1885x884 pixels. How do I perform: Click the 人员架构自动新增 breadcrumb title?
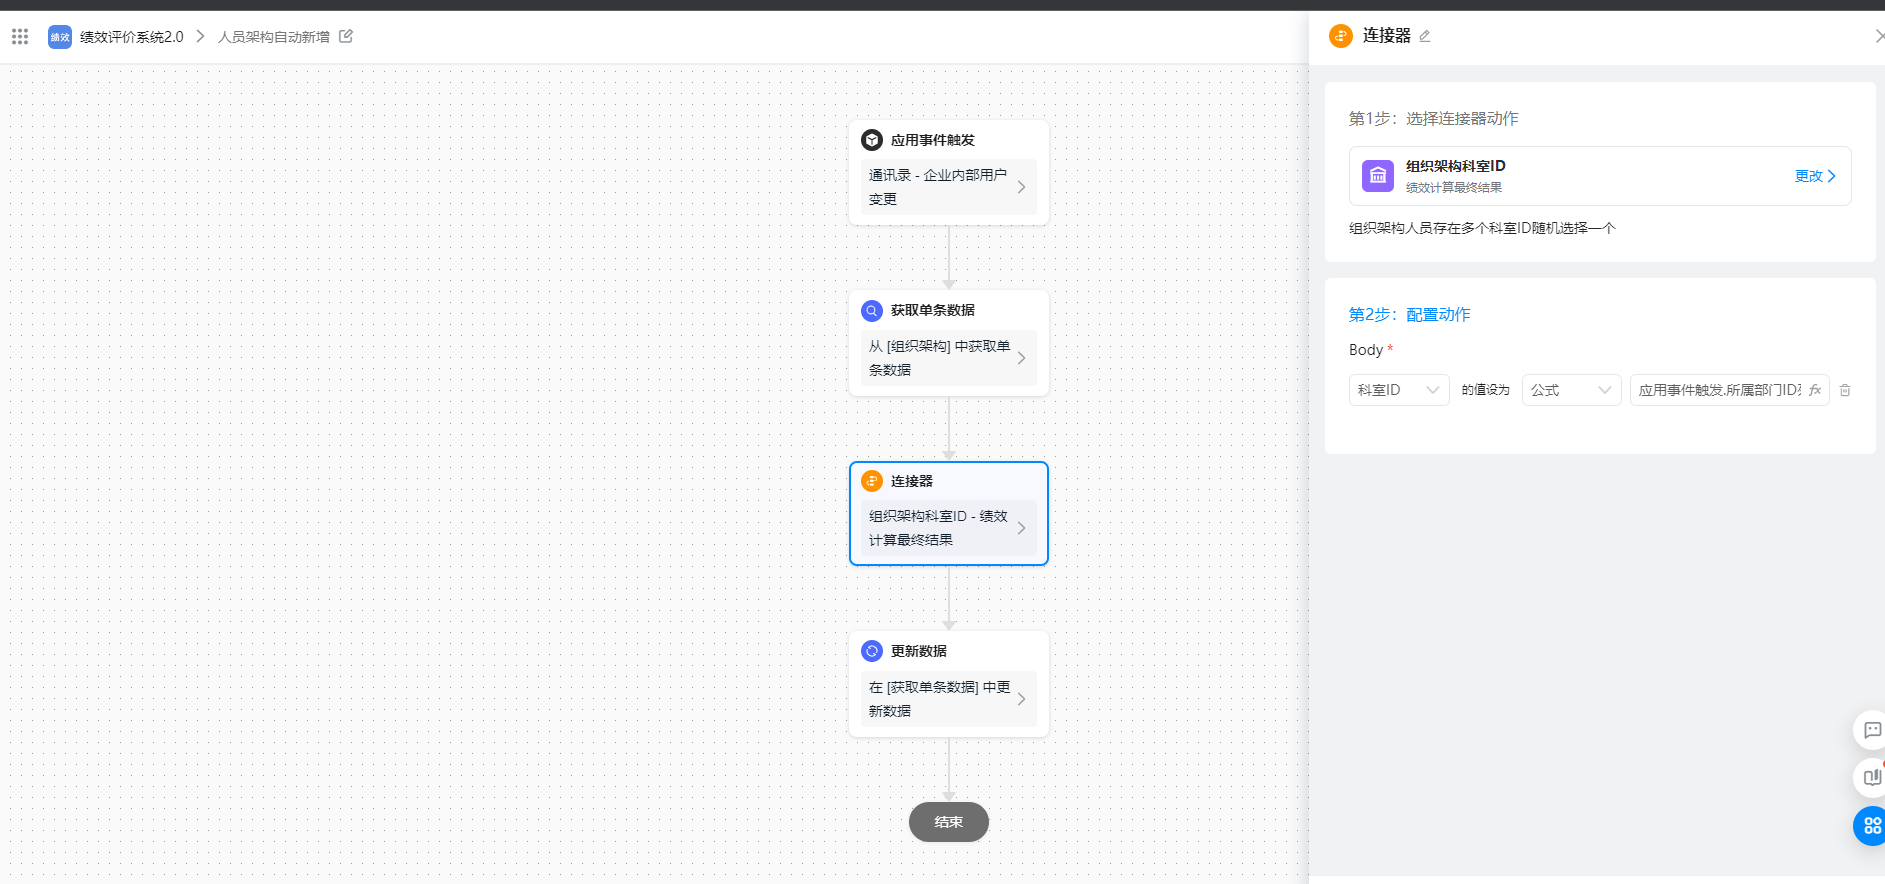[x=274, y=37]
